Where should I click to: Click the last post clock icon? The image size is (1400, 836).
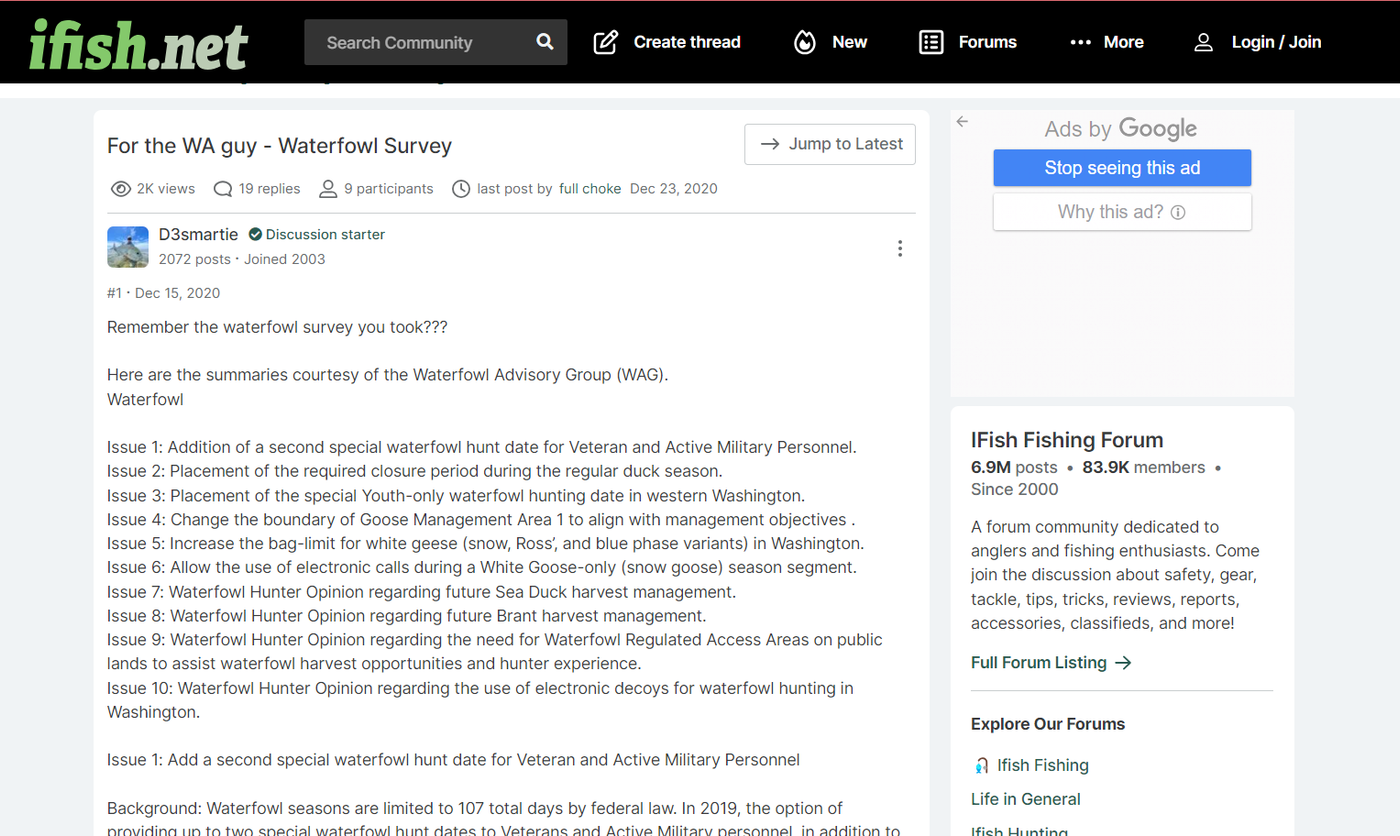coord(461,189)
